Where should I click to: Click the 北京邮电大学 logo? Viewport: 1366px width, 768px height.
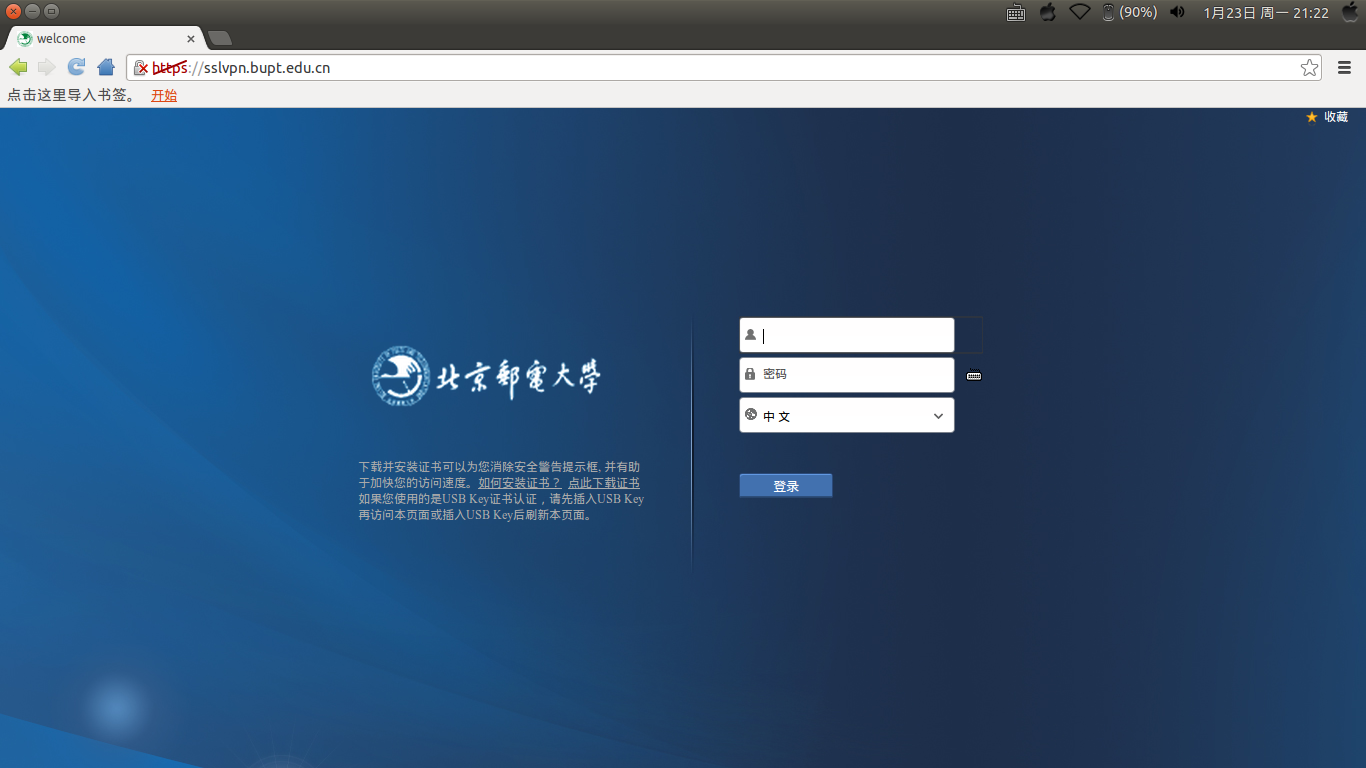(x=487, y=376)
